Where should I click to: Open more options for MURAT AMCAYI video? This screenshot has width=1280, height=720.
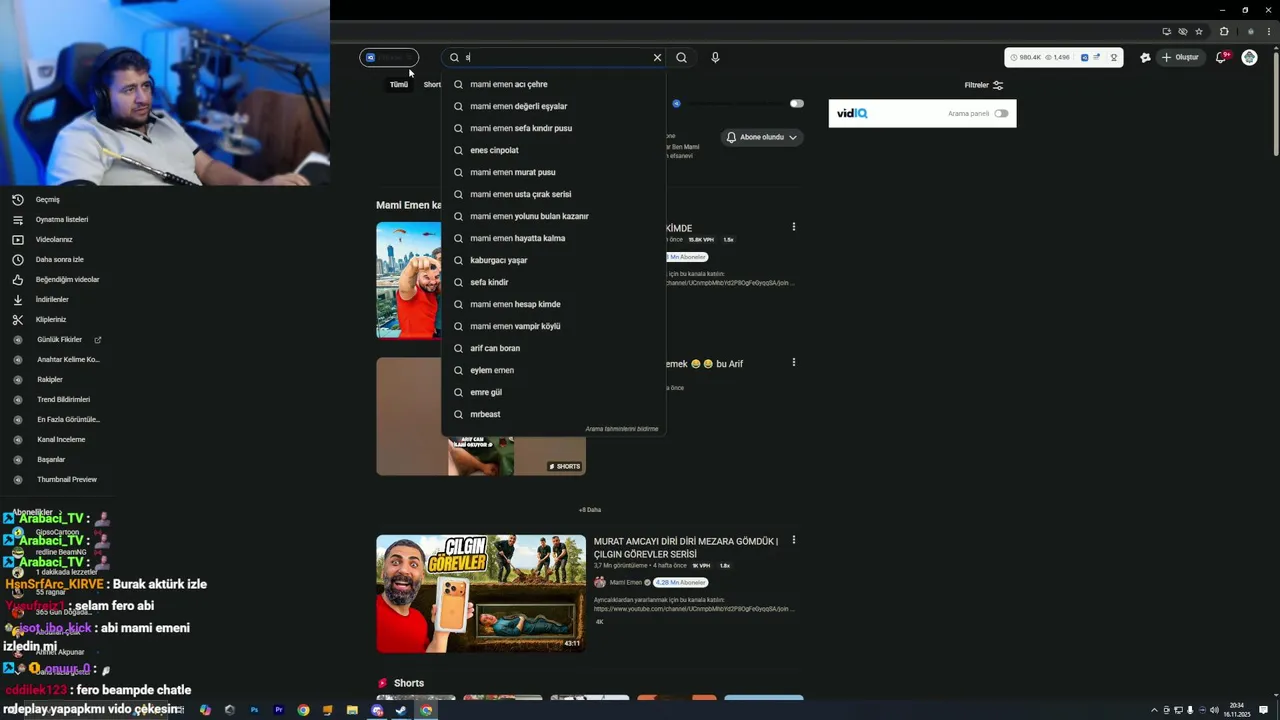(794, 540)
